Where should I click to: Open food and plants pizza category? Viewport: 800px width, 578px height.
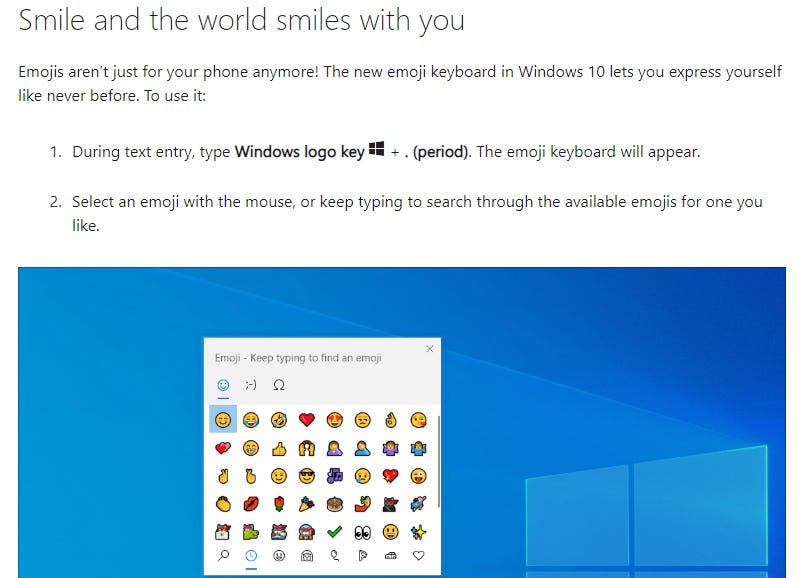(x=363, y=556)
